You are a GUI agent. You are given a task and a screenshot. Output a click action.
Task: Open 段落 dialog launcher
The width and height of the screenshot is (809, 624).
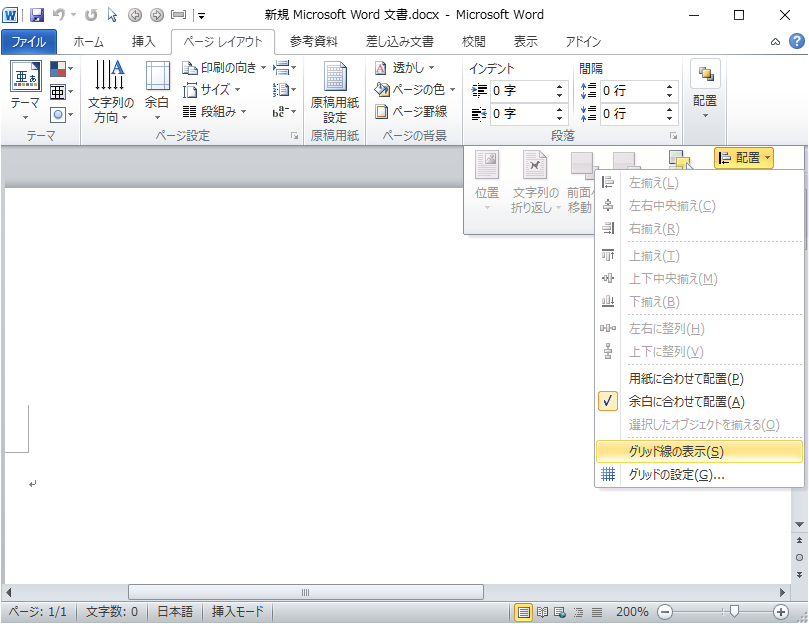pyautogui.click(x=673, y=136)
